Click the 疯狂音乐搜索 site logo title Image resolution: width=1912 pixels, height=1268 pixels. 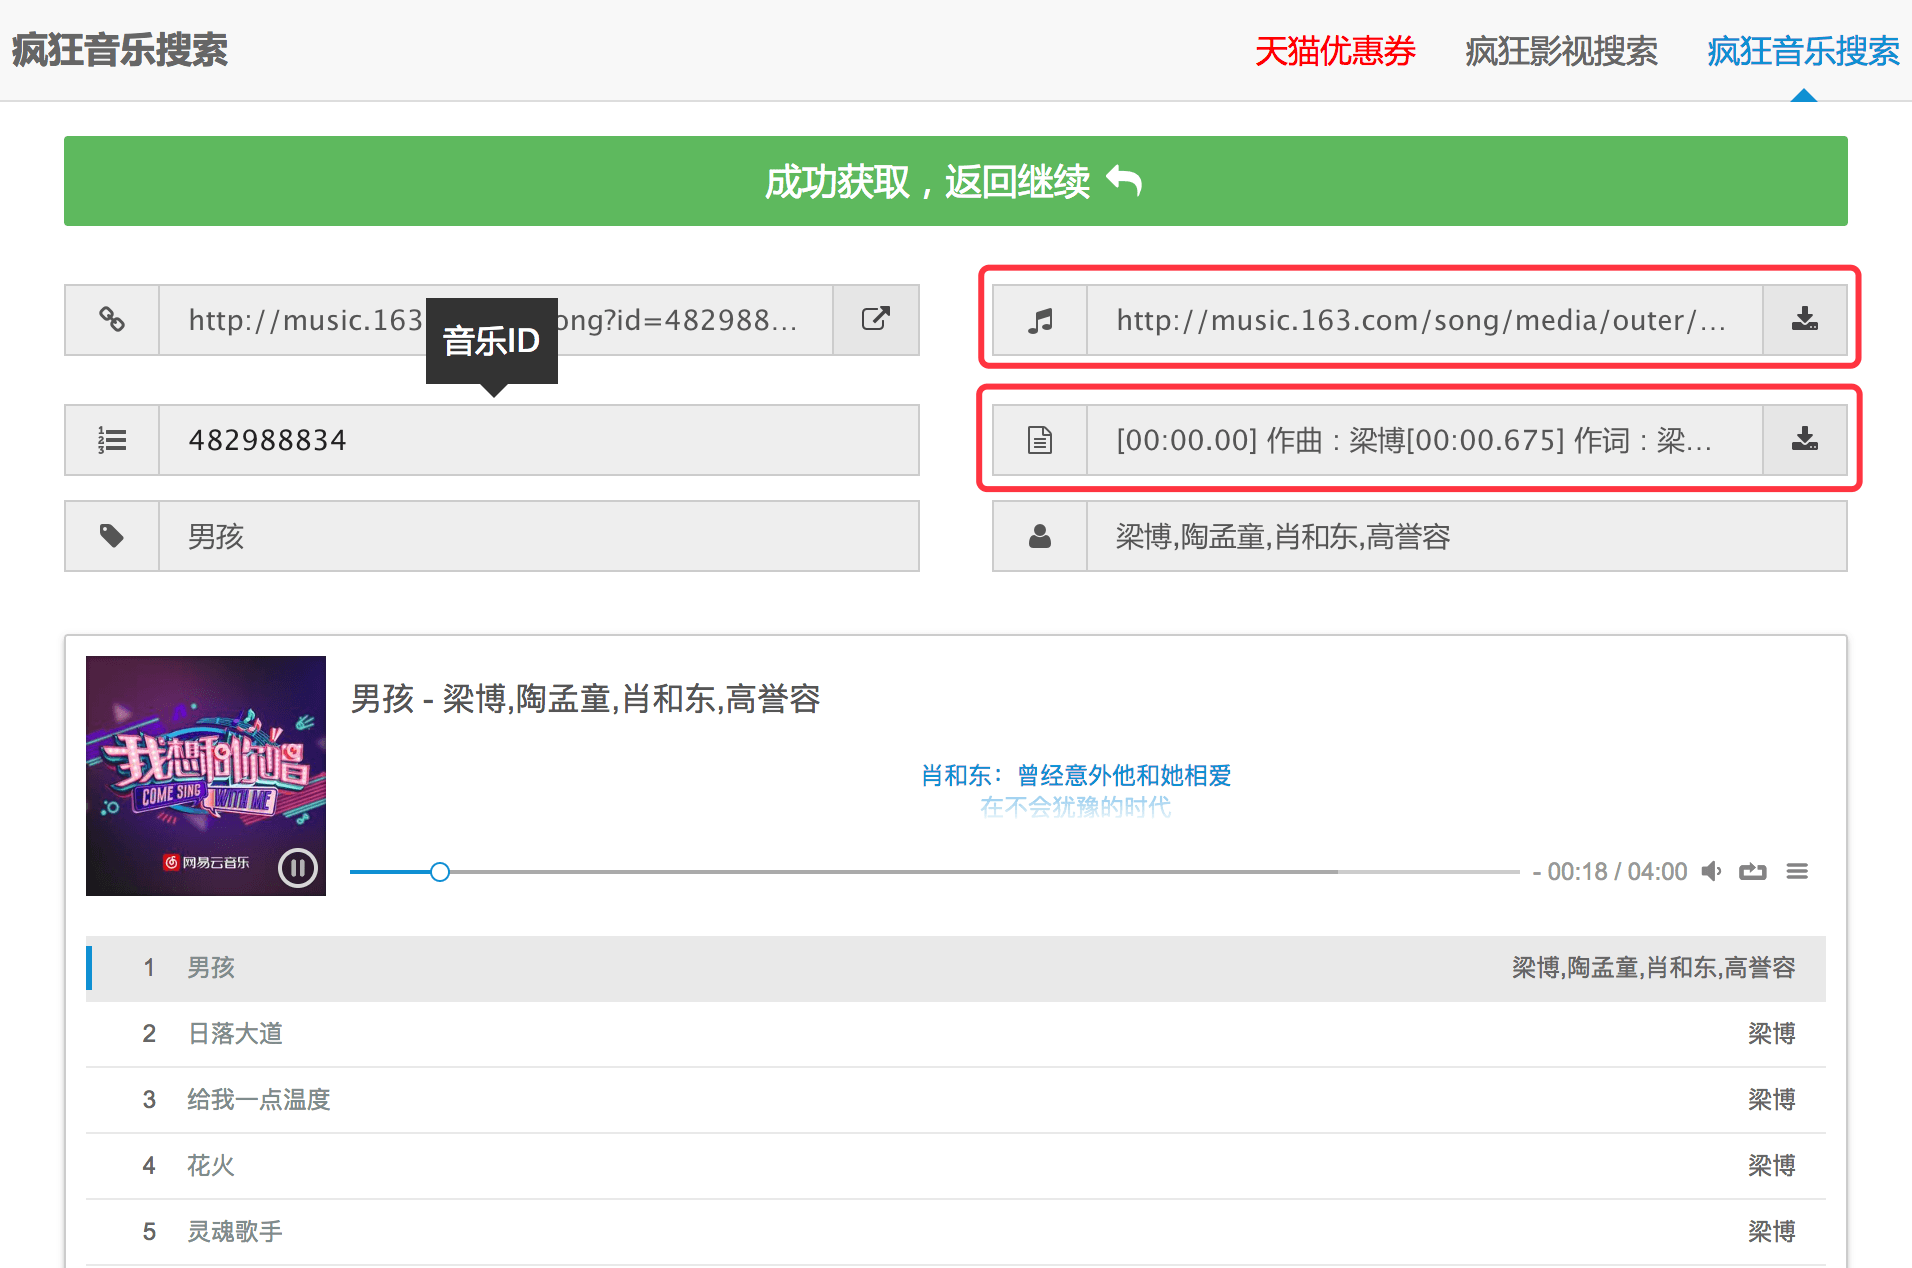tap(120, 50)
